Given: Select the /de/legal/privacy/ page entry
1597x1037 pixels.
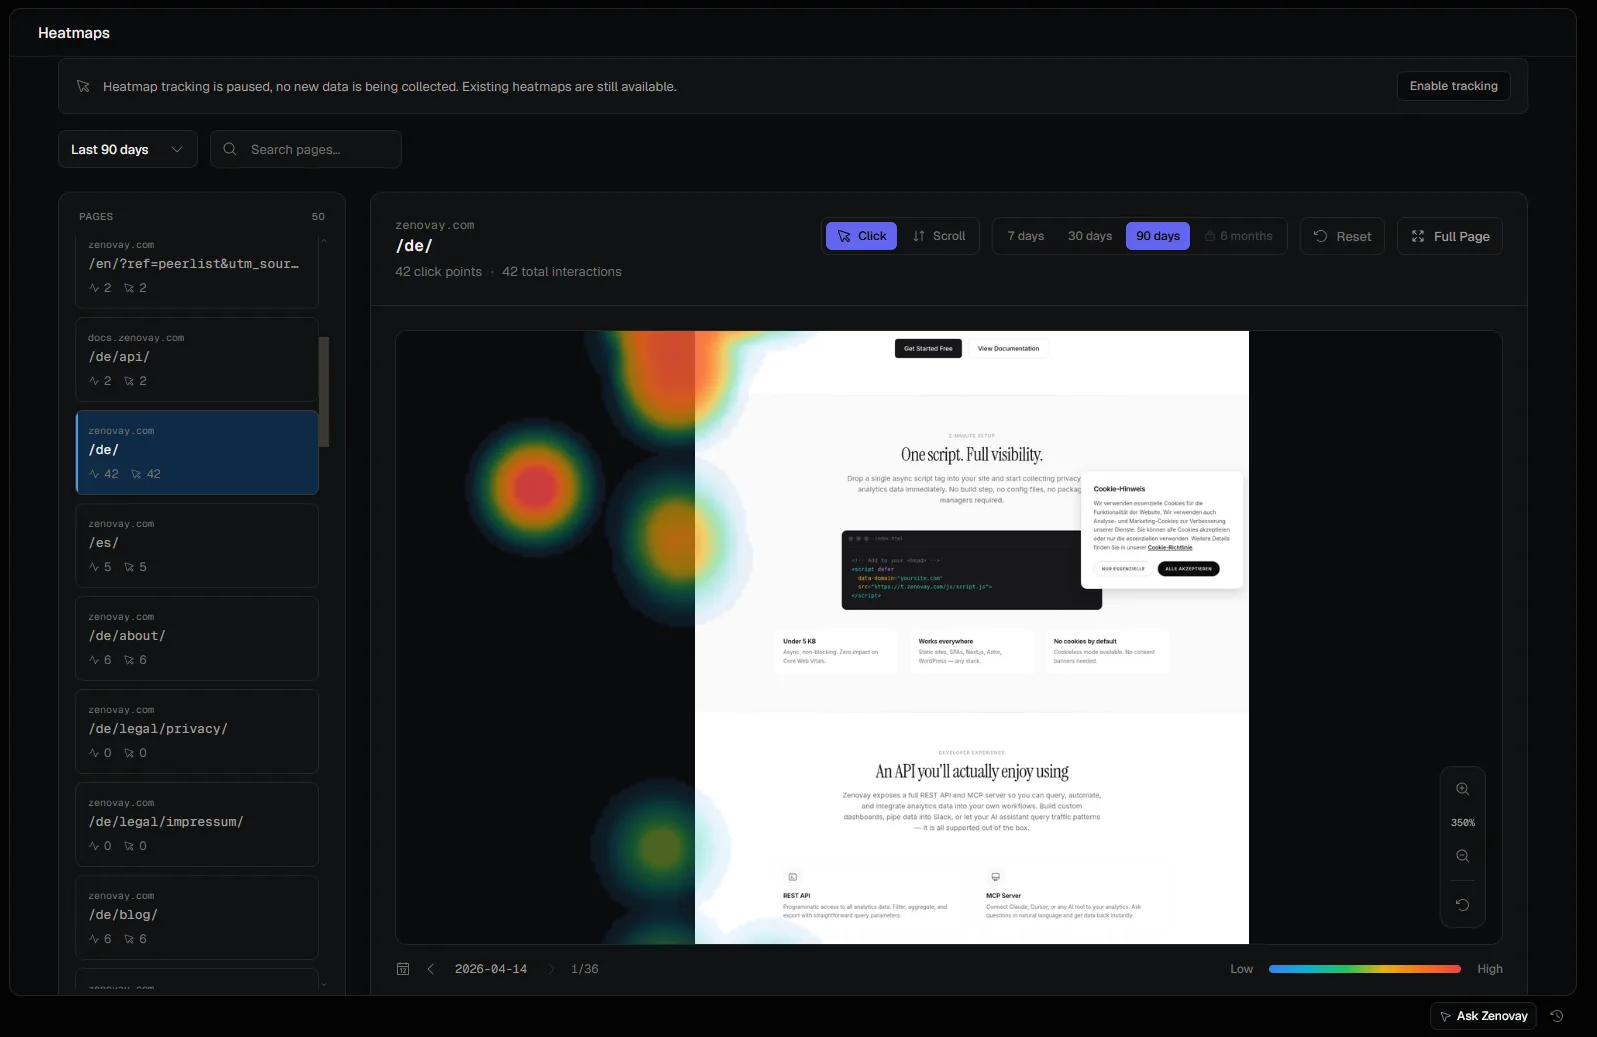Looking at the screenshot, I should tap(197, 731).
